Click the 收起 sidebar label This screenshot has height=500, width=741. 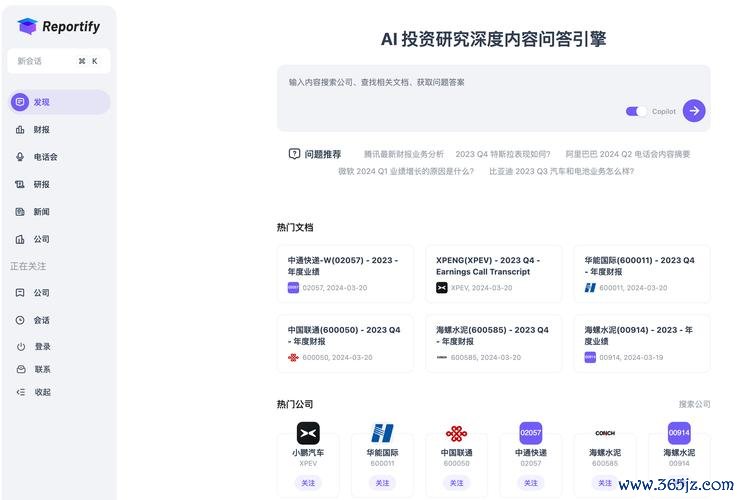[43, 392]
